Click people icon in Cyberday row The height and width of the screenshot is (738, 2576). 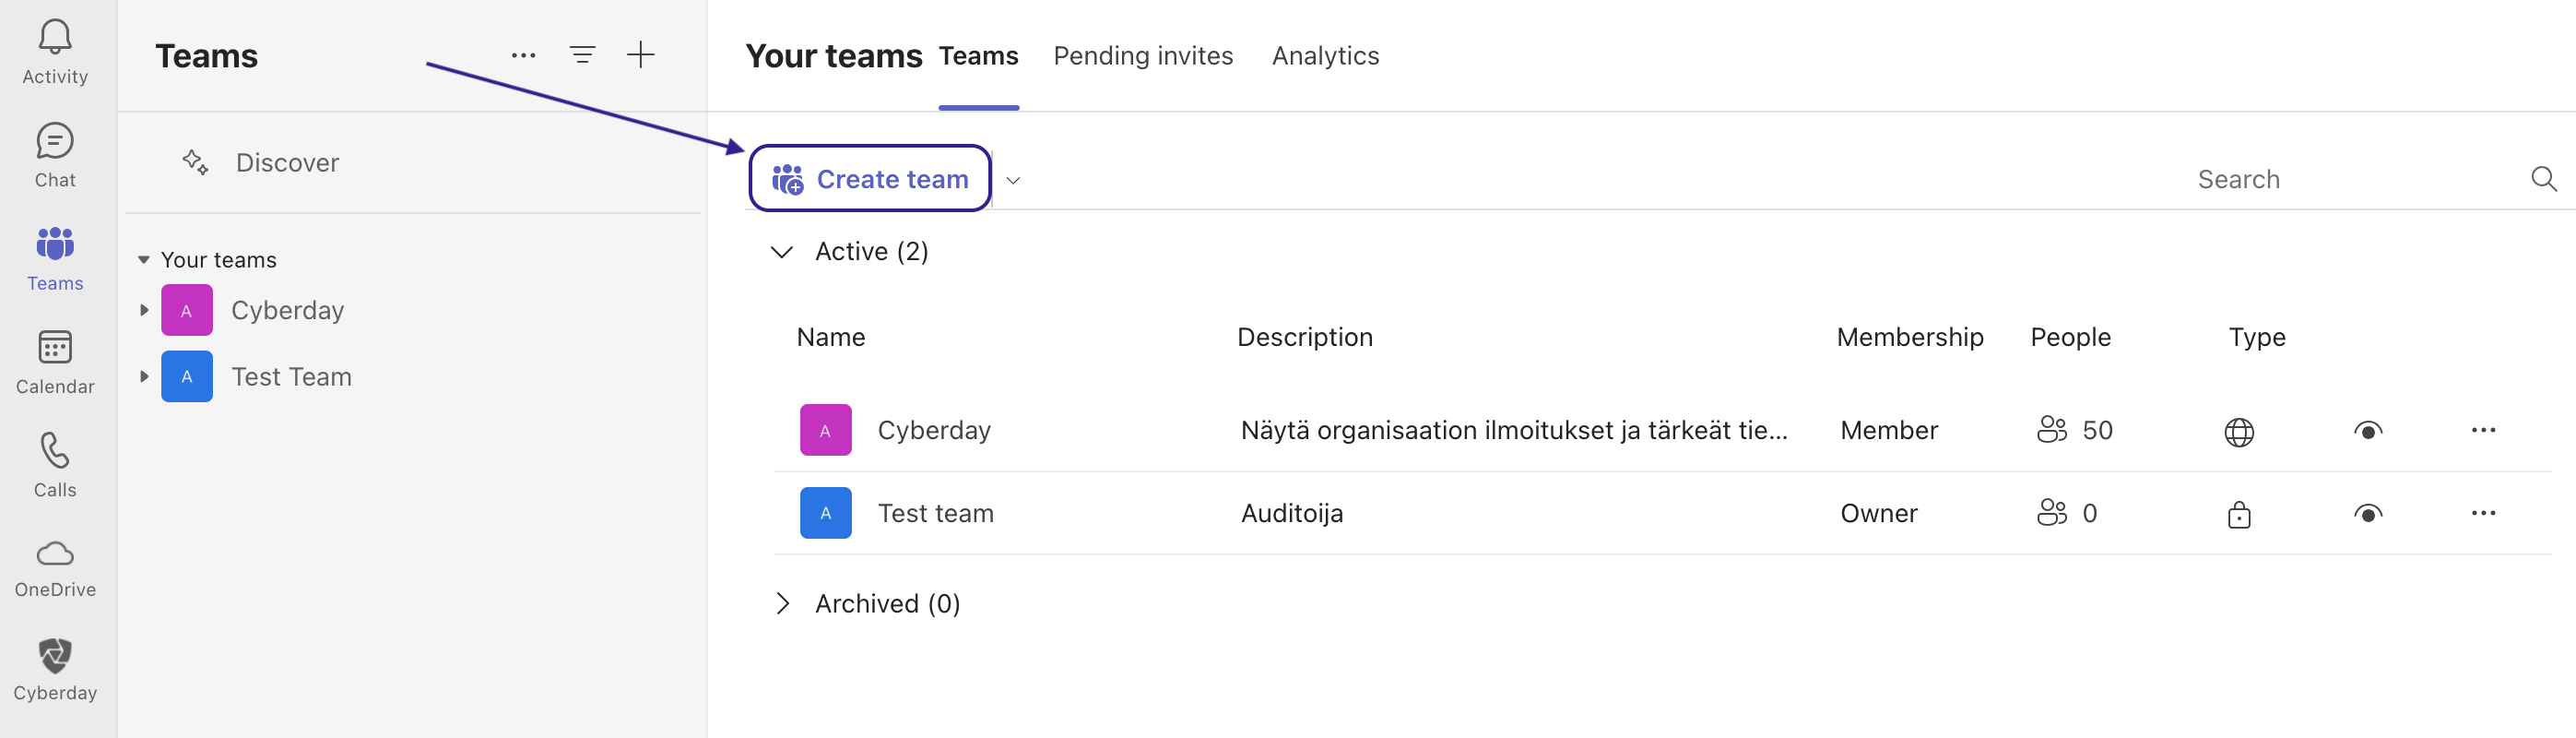[x=2051, y=430]
